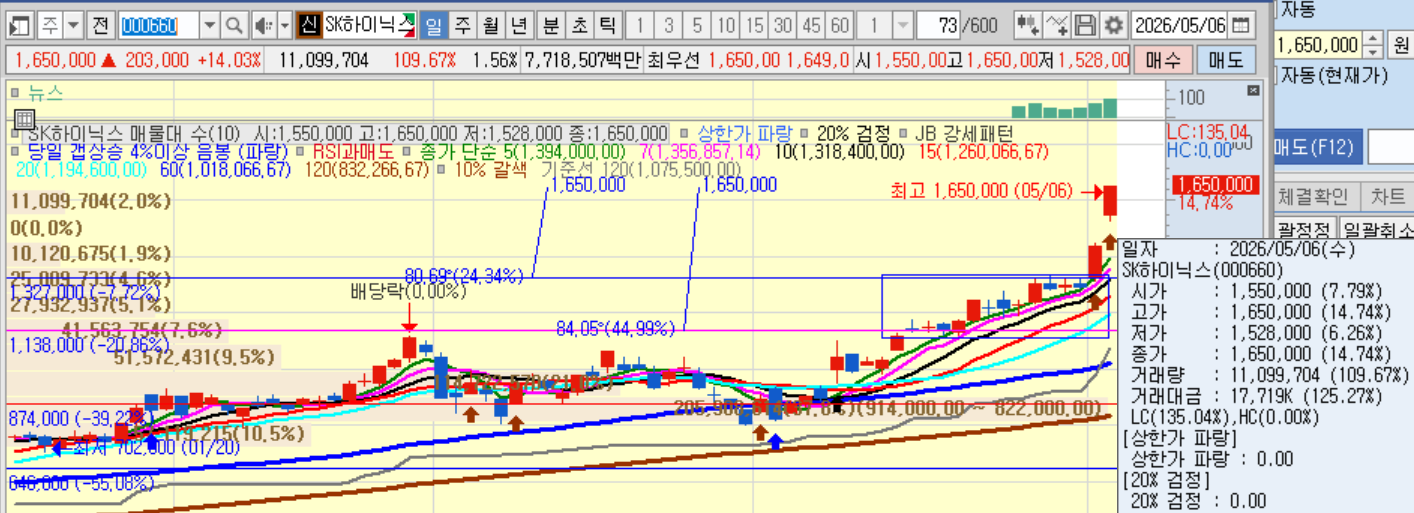Choose the 5 interval button
The width and height of the screenshot is (1414, 513).
coord(697,25)
